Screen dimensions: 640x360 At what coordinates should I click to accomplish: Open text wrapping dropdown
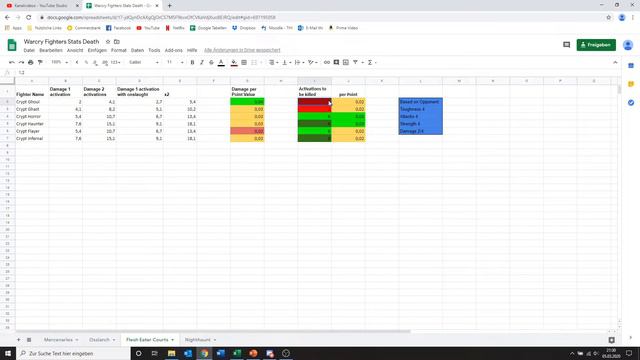click(x=299, y=62)
